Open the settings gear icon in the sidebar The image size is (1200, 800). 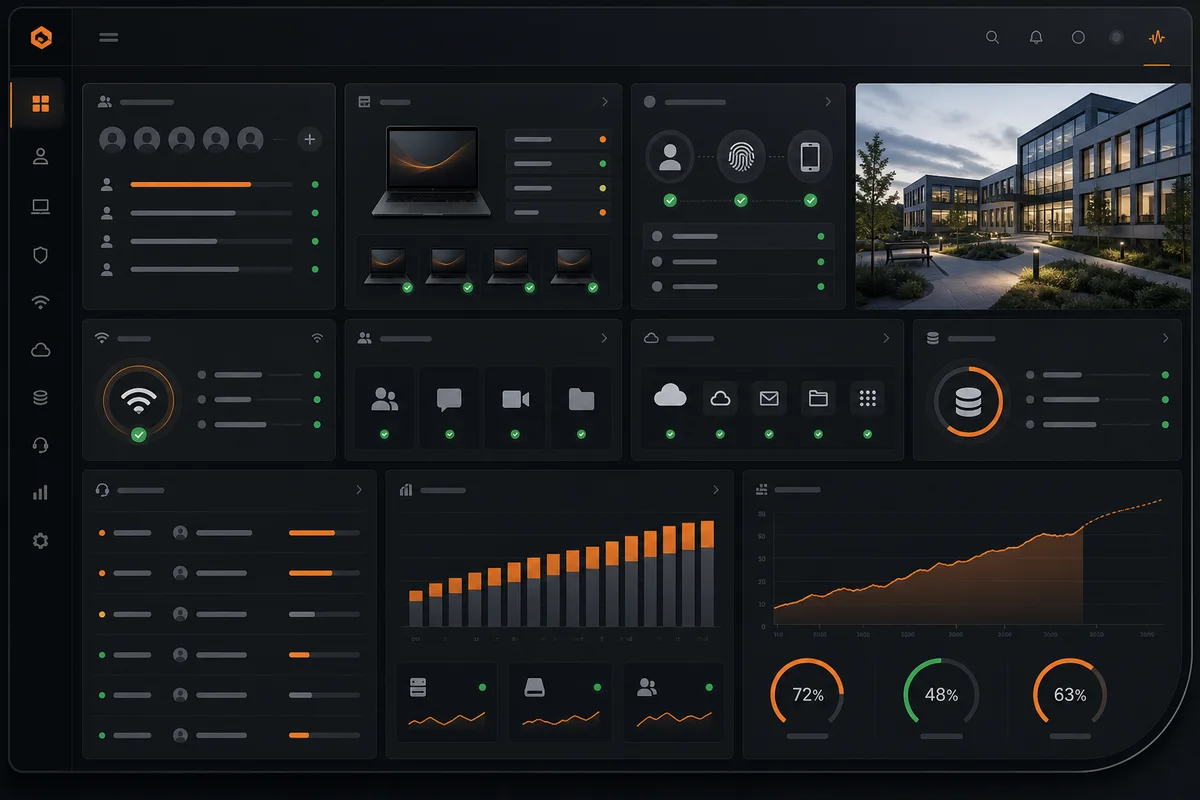[40, 541]
